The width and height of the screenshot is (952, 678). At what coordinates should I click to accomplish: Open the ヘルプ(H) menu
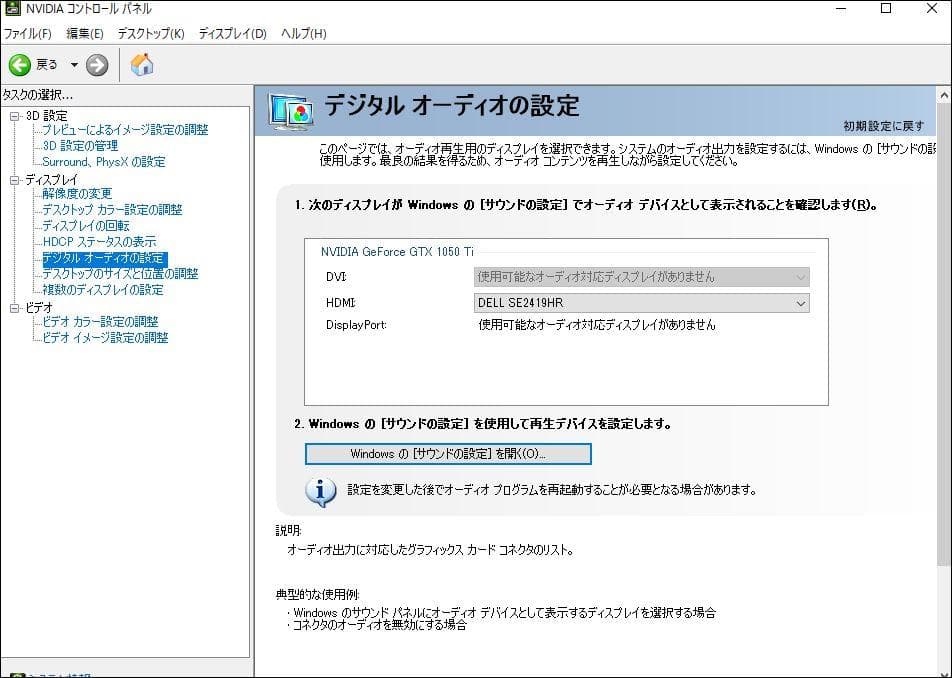coord(304,34)
